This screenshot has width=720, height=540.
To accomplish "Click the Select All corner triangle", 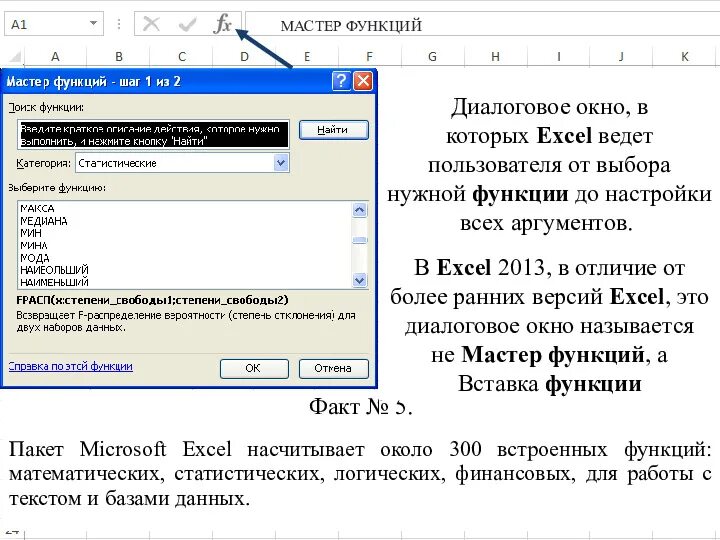I will click(15, 56).
